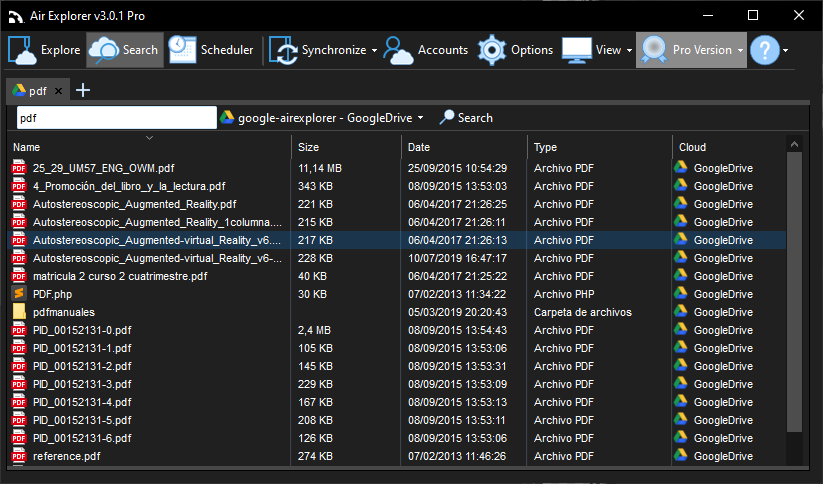
Task: Click PDF icon of PID_00152131-2.pdf
Action: click(x=19, y=366)
